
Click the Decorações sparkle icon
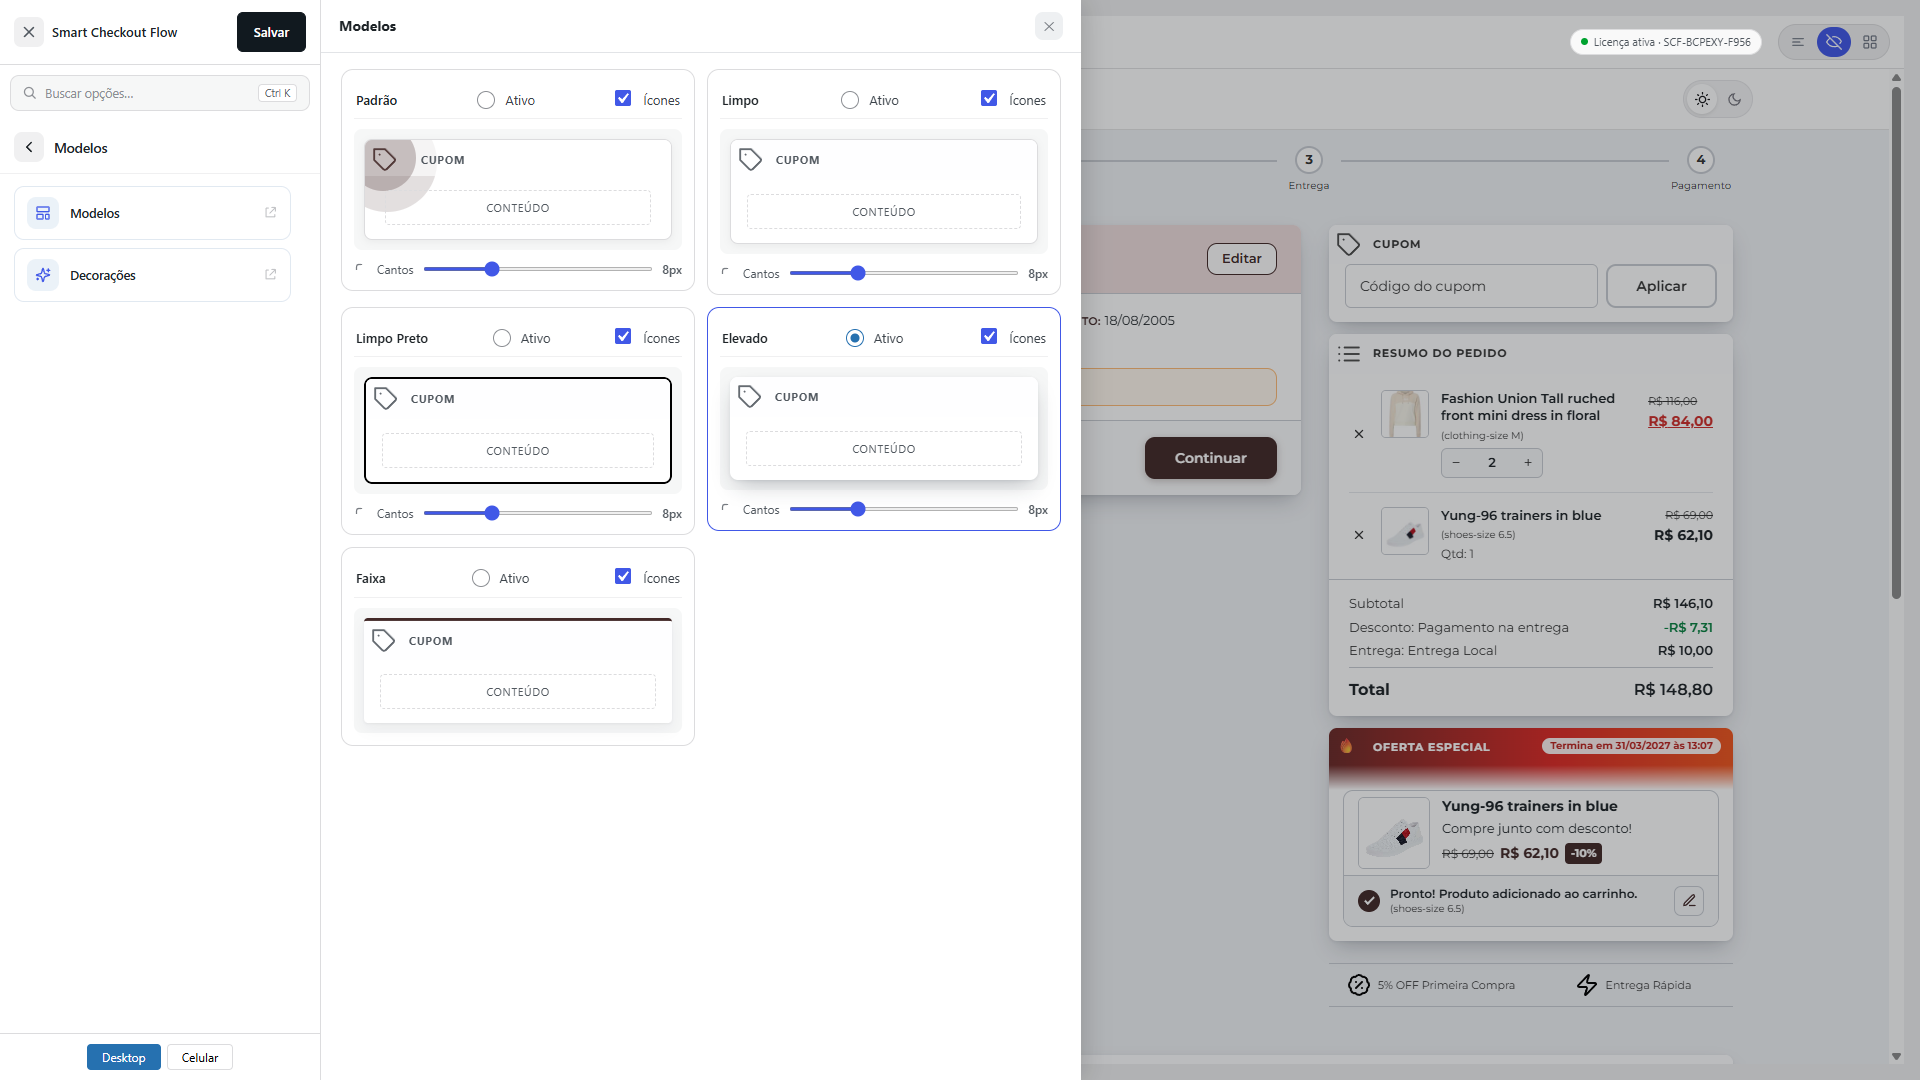tap(43, 275)
